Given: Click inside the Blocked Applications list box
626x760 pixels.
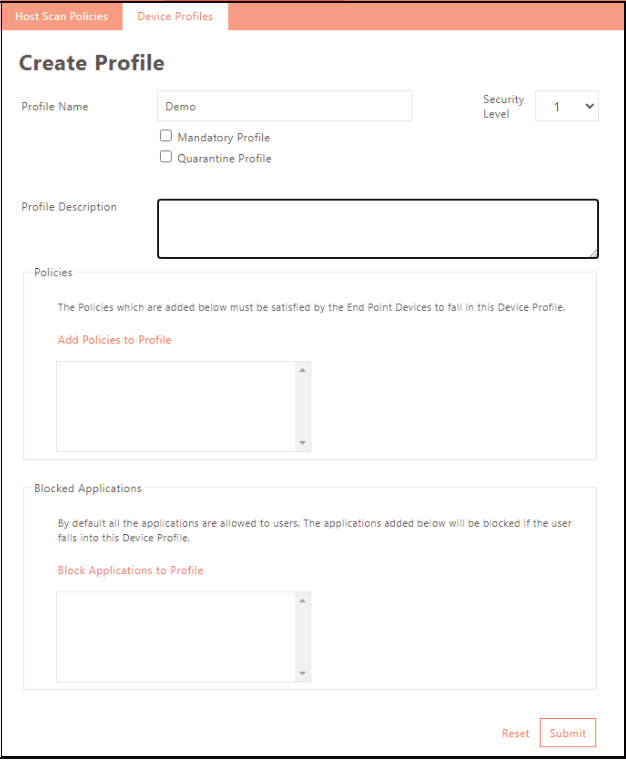Looking at the screenshot, I should 176,636.
